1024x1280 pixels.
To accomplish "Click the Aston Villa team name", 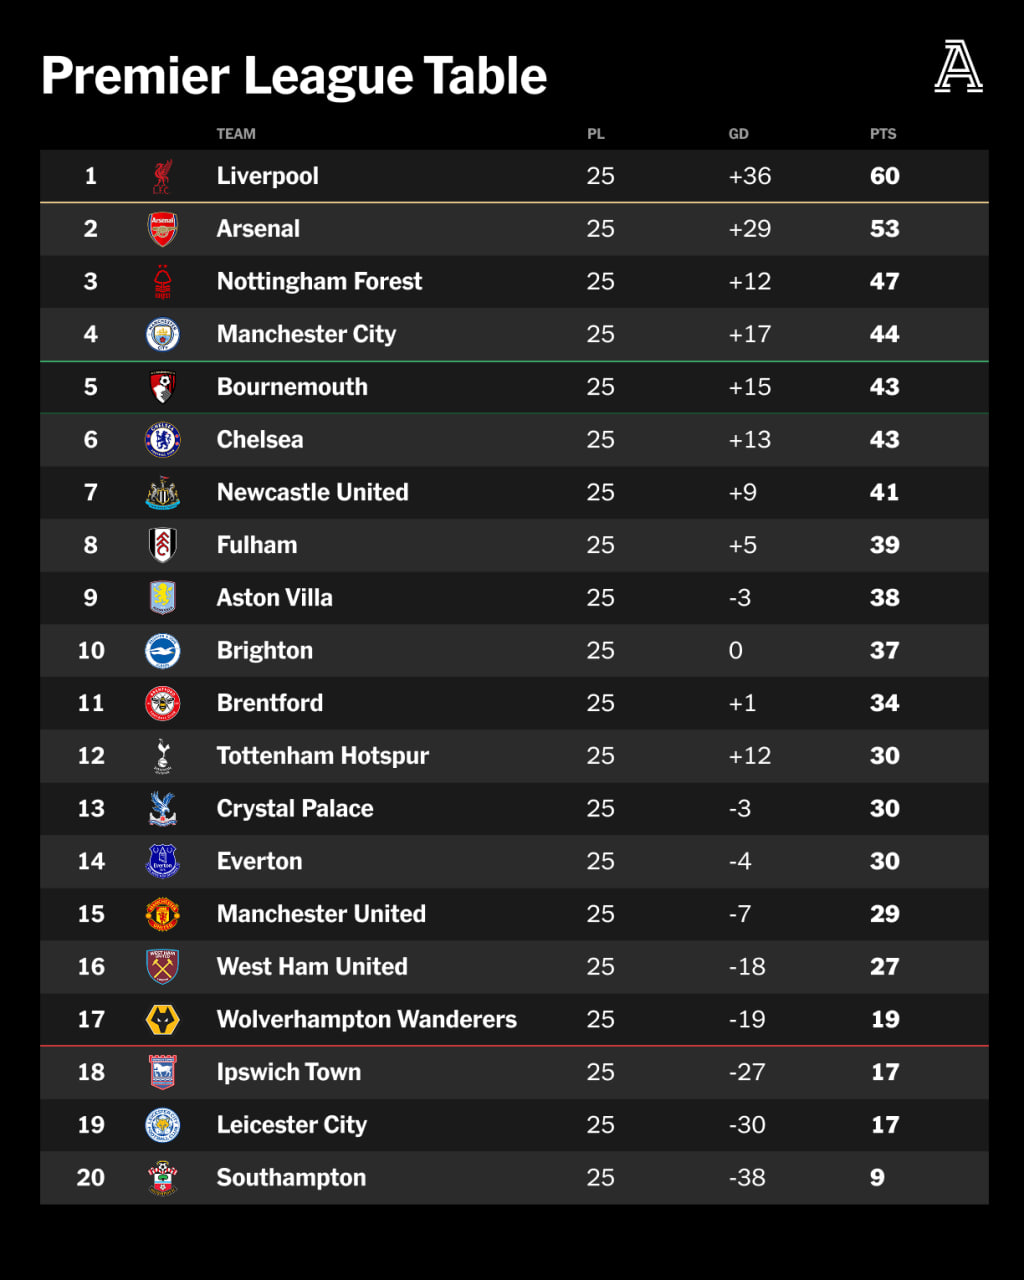I will click(x=274, y=598).
